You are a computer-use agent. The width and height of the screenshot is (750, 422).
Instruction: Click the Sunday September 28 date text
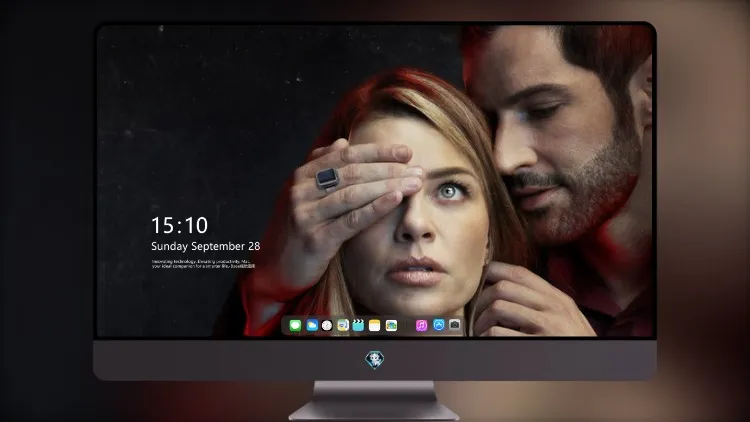[206, 246]
